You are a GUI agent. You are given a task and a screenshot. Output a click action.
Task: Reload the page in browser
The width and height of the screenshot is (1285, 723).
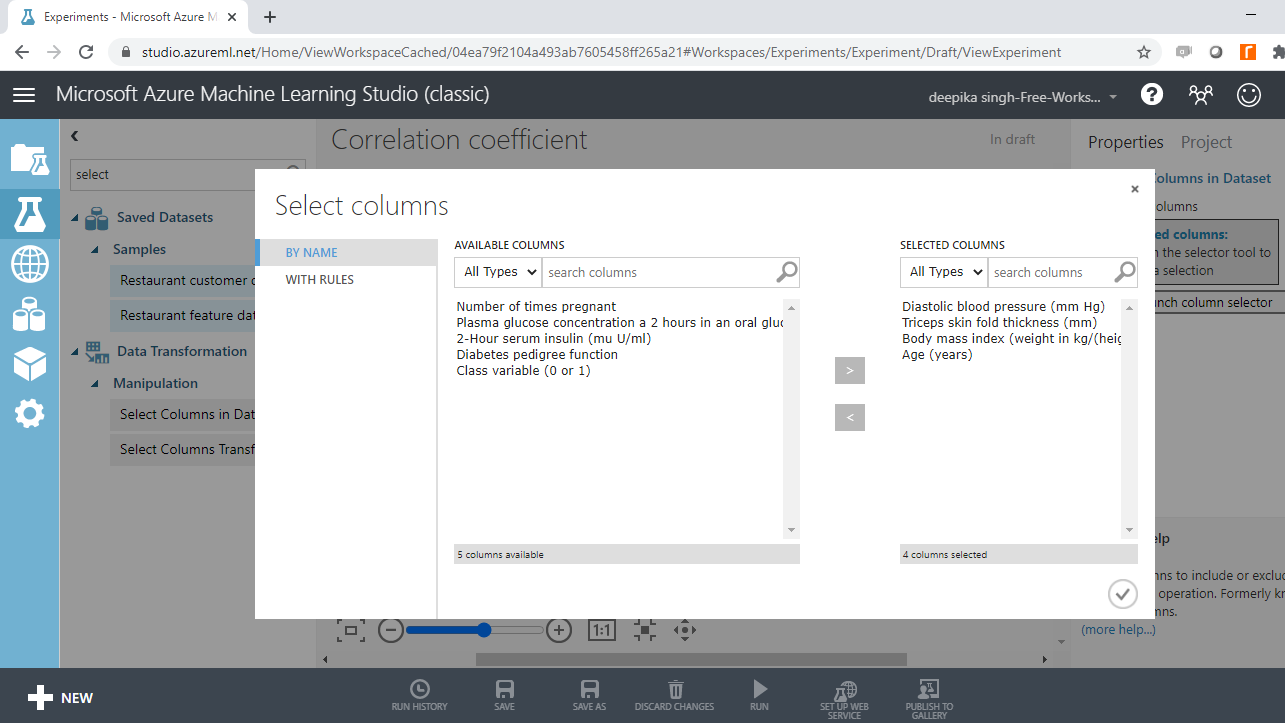(x=86, y=52)
